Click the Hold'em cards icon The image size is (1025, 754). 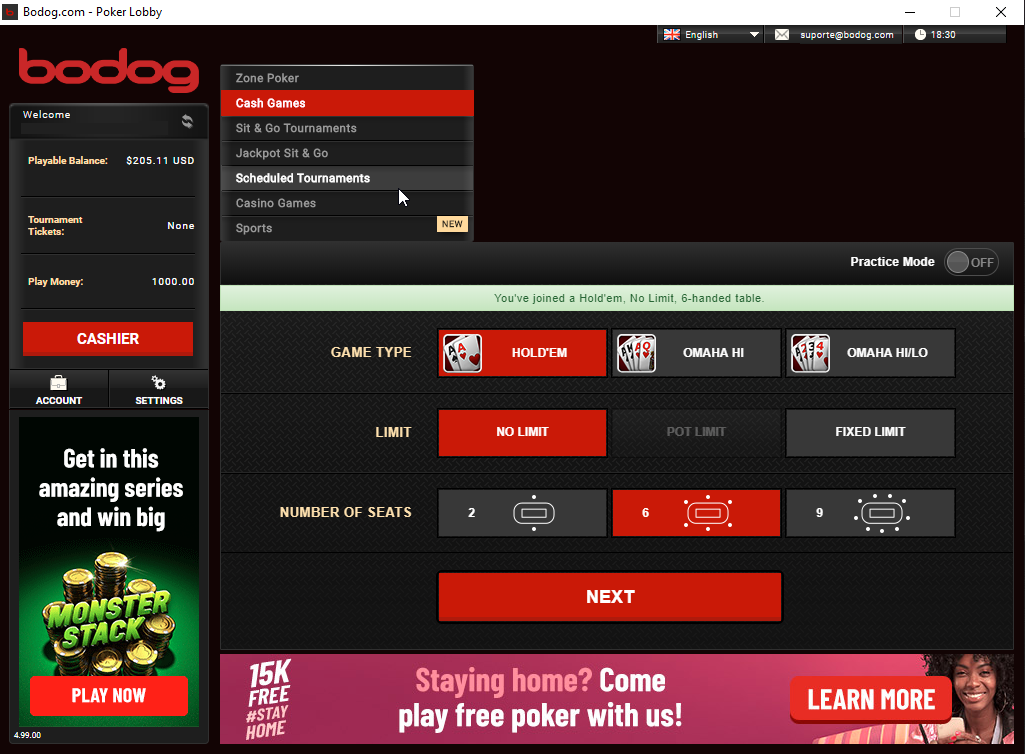pos(462,353)
